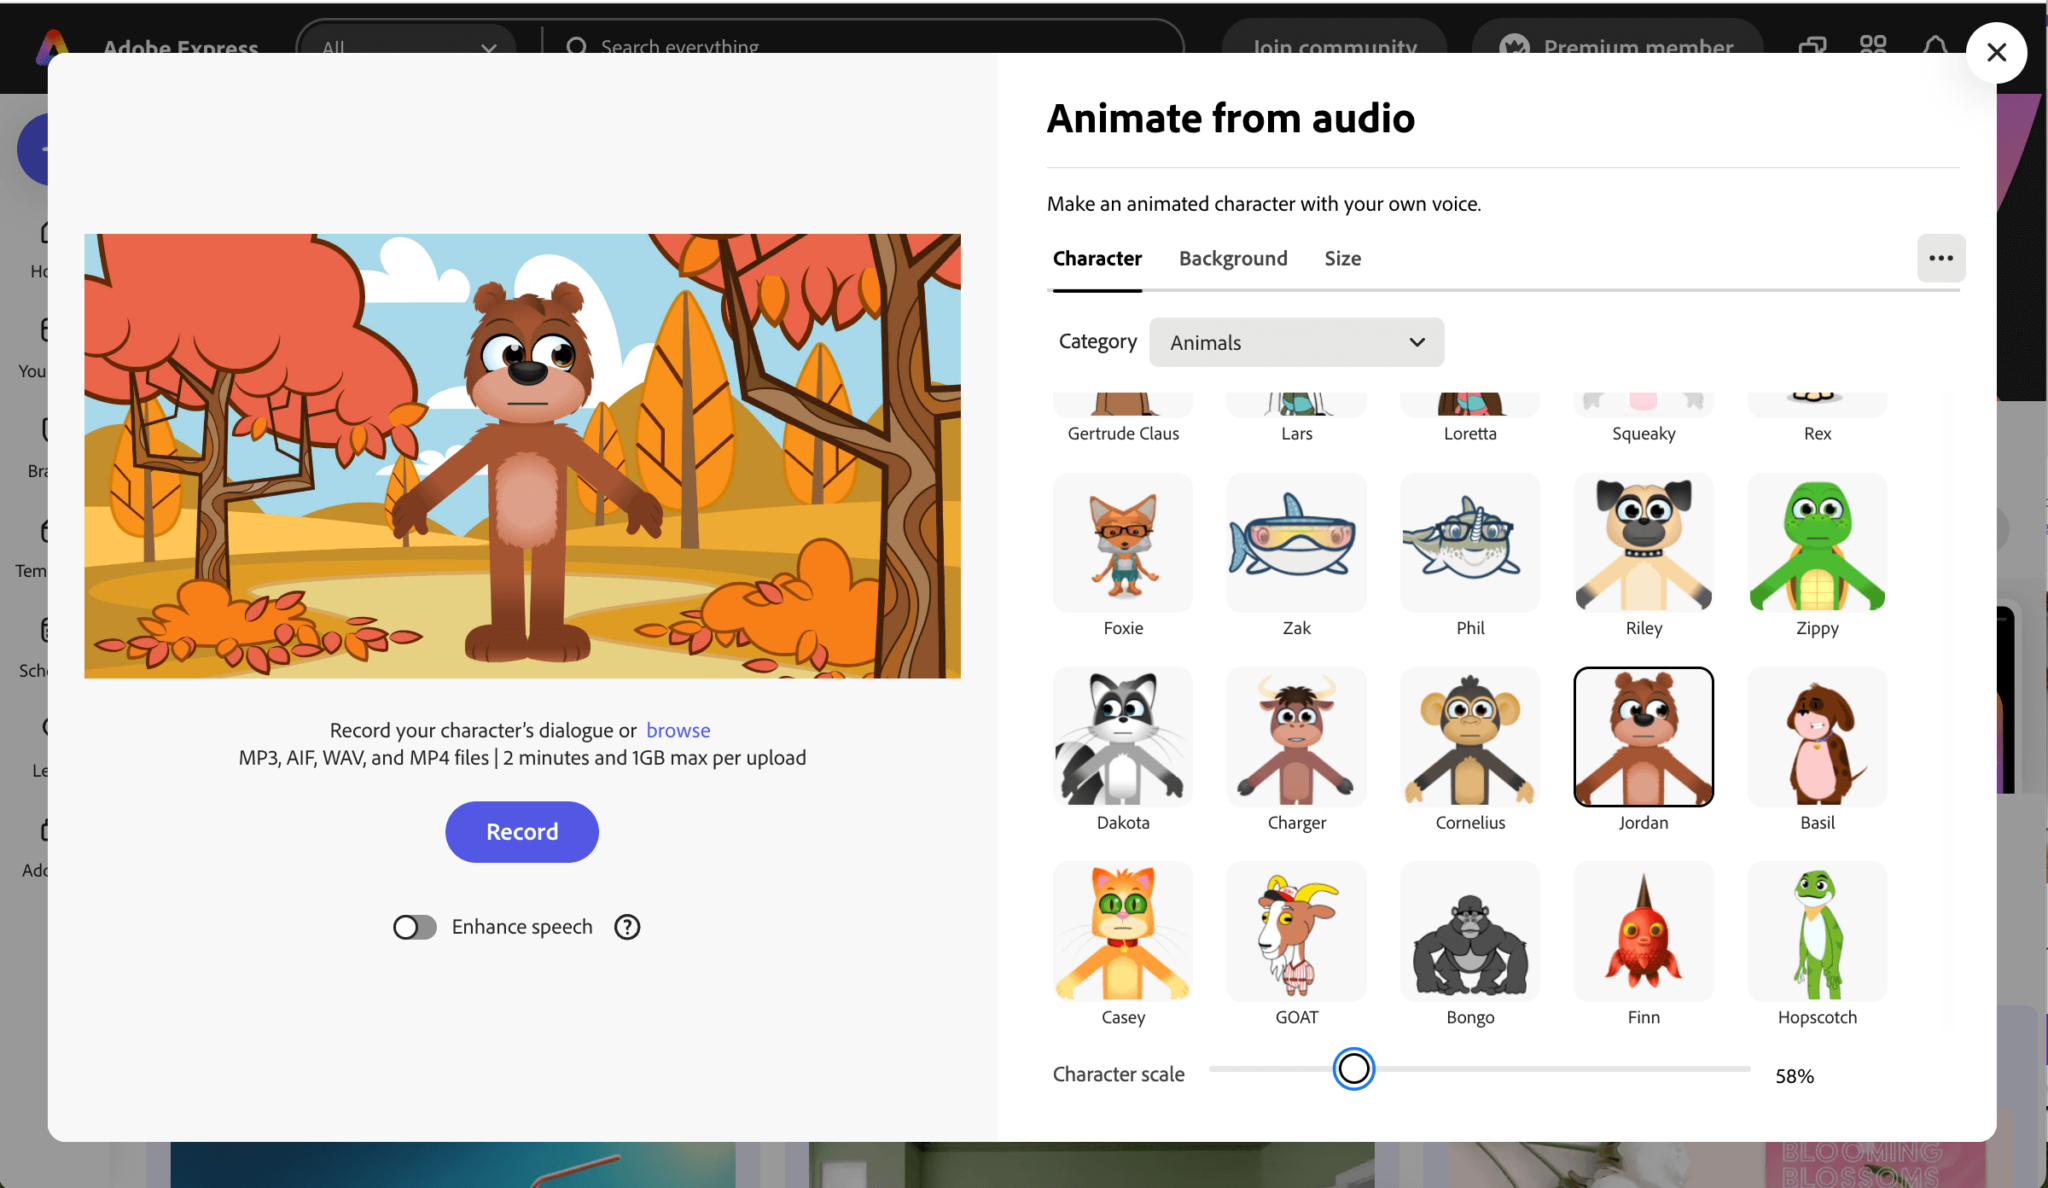Select the Bongo gorilla character

[1469, 931]
